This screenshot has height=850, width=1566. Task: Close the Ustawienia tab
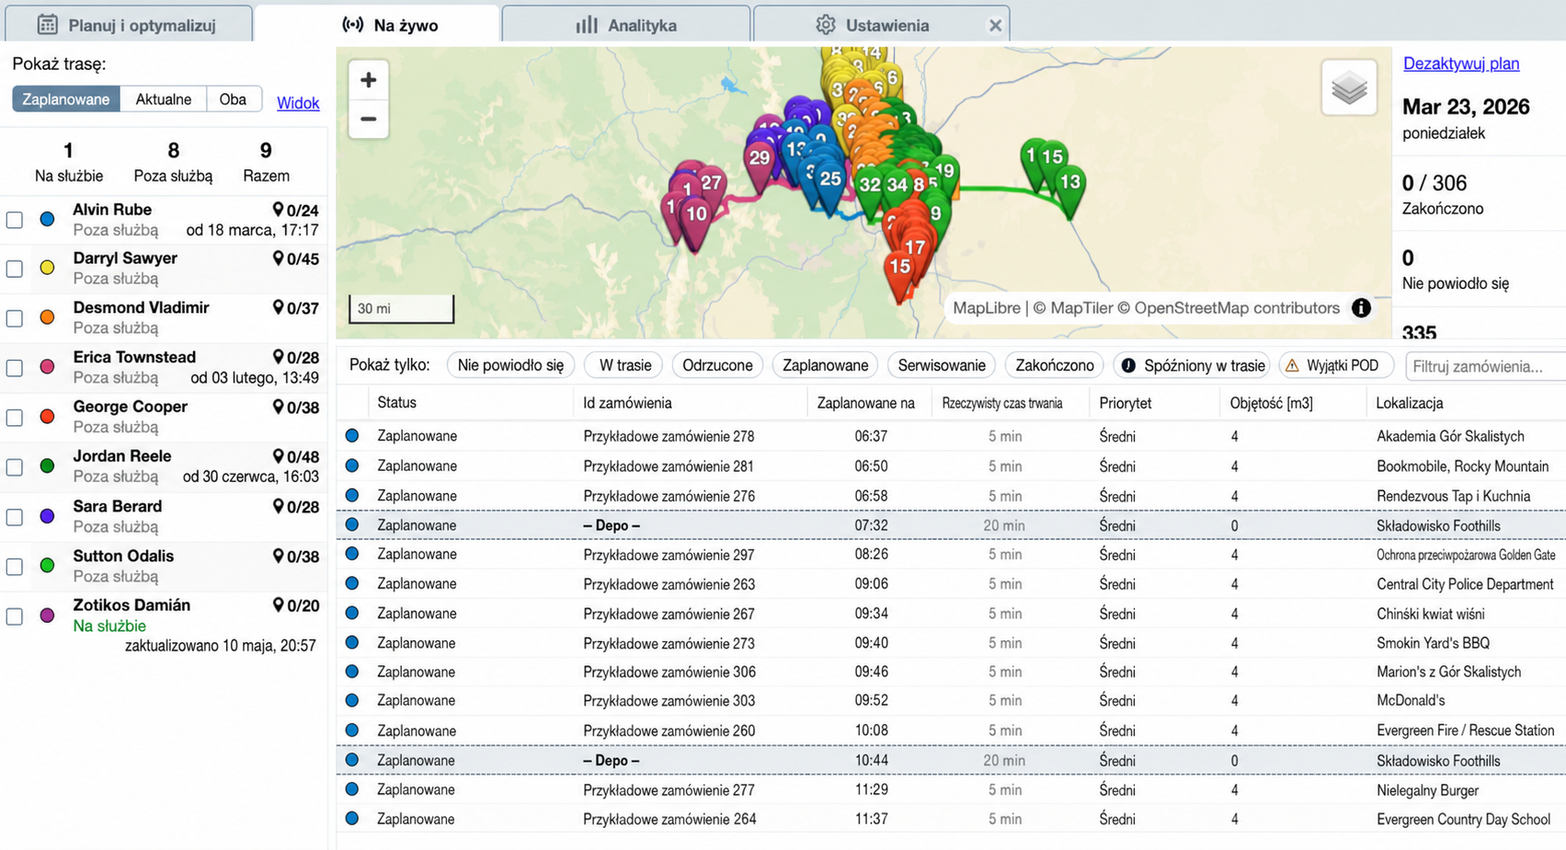tap(995, 26)
